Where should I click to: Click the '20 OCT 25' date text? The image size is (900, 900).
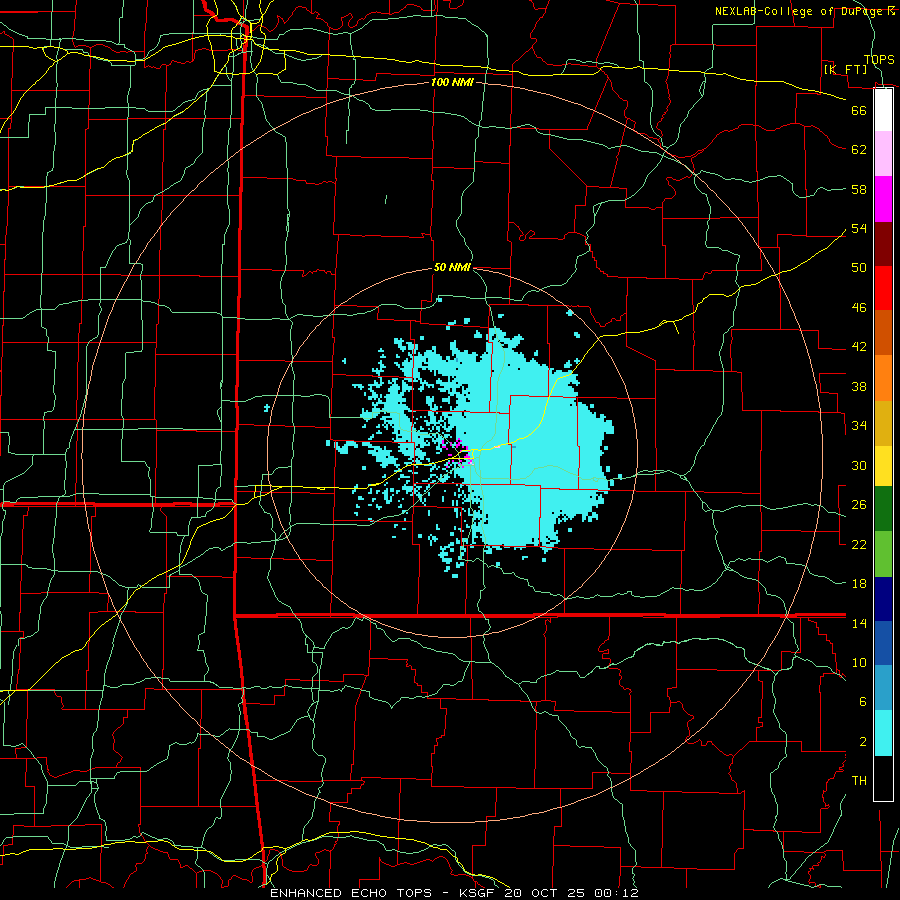[546, 893]
